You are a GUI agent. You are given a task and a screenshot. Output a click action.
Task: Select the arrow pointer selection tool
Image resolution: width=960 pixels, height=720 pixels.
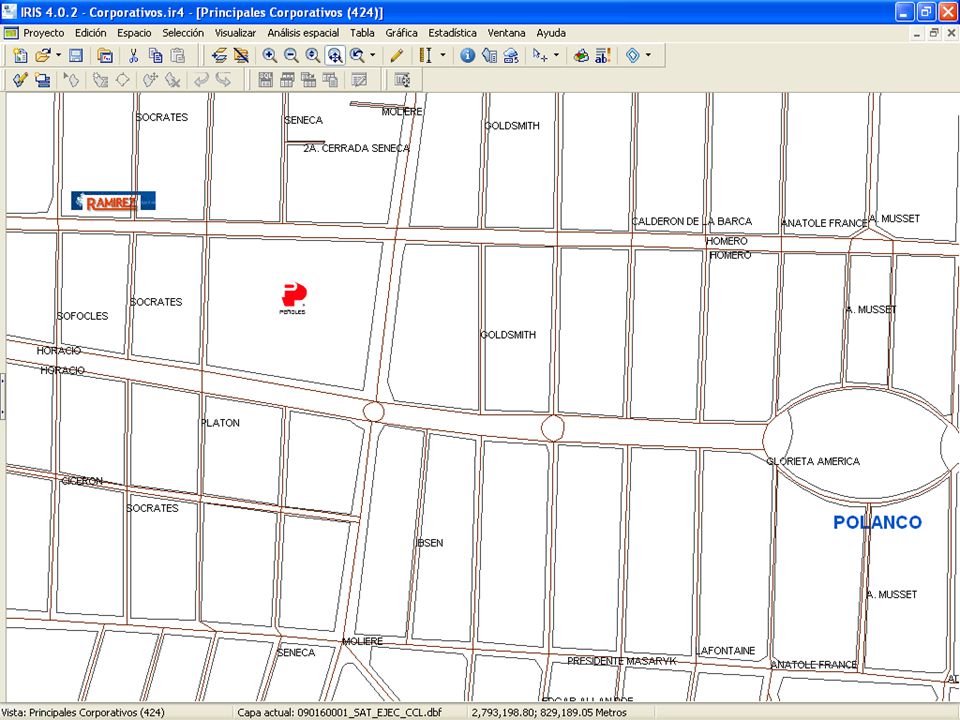[x=539, y=56]
